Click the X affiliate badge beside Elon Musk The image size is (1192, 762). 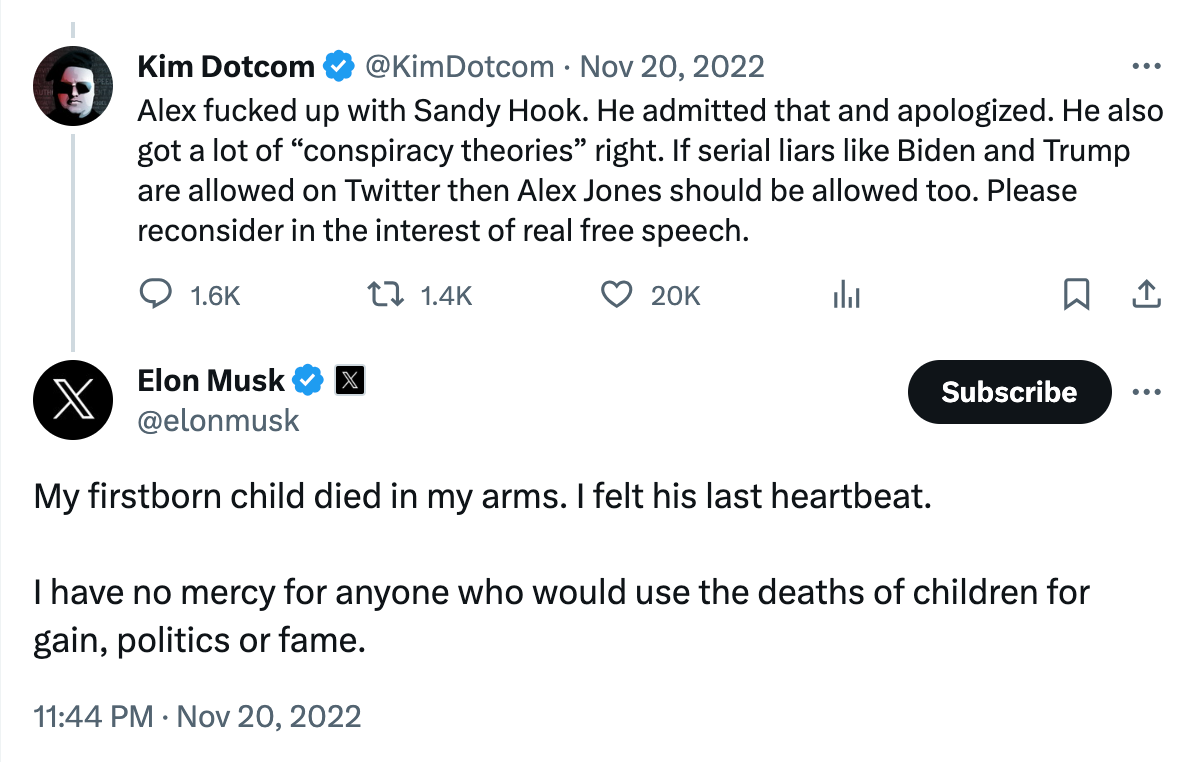coord(349,380)
